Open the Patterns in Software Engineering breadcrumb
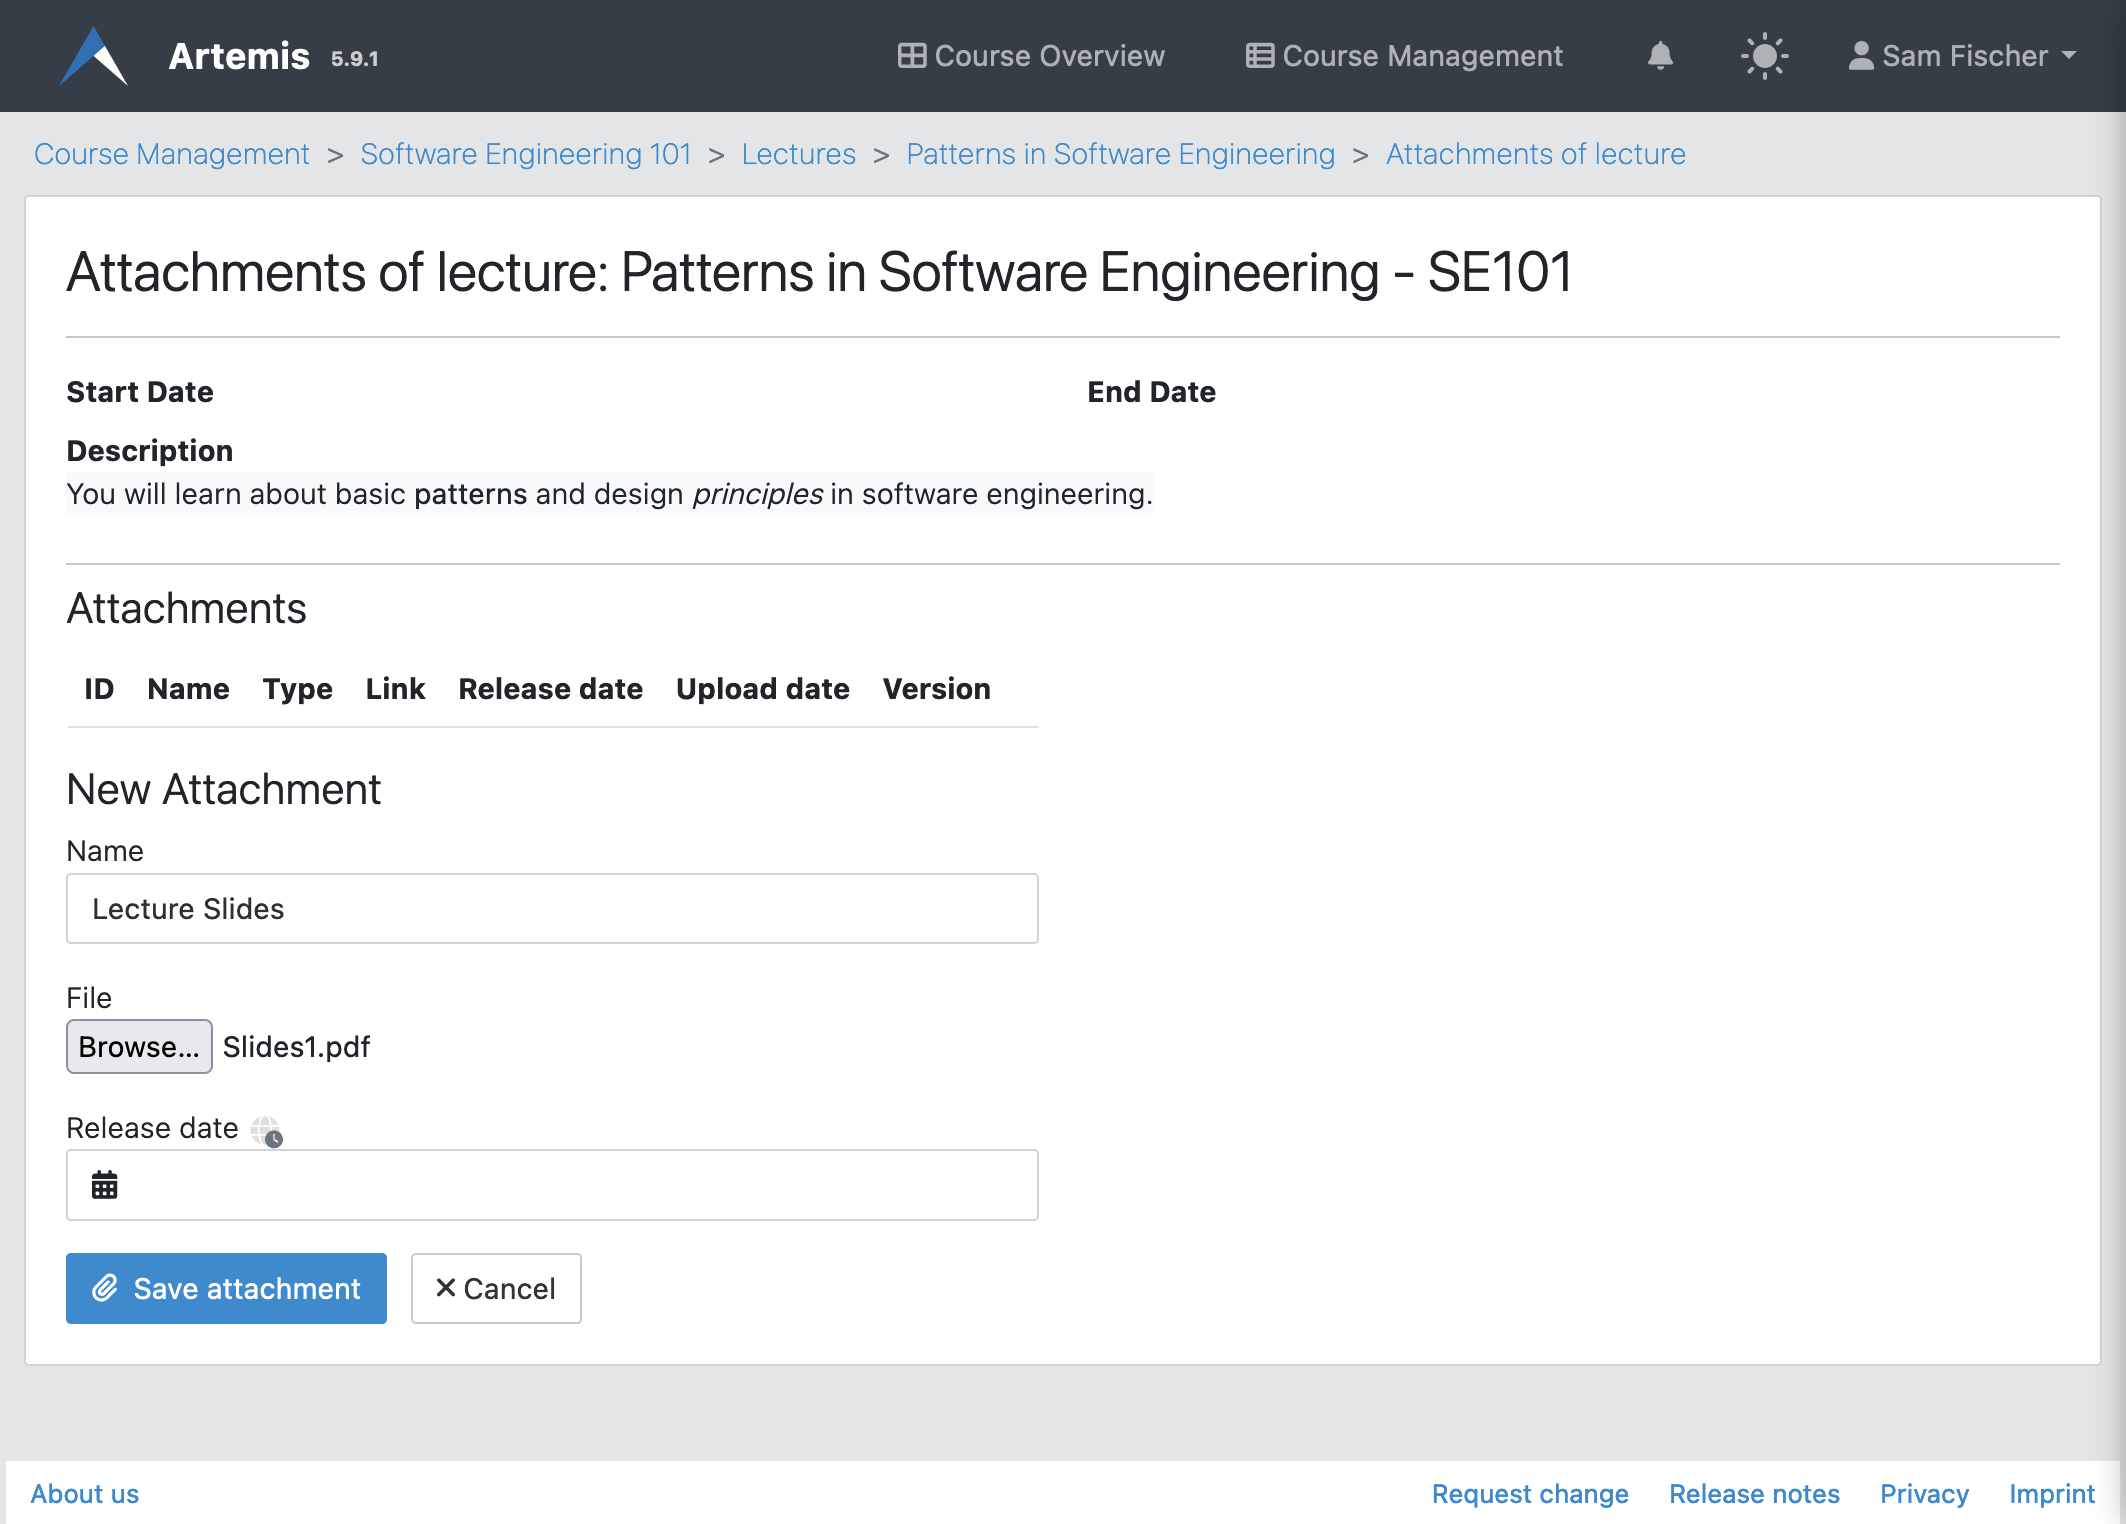Viewport: 2126px width, 1524px height. coord(1120,154)
